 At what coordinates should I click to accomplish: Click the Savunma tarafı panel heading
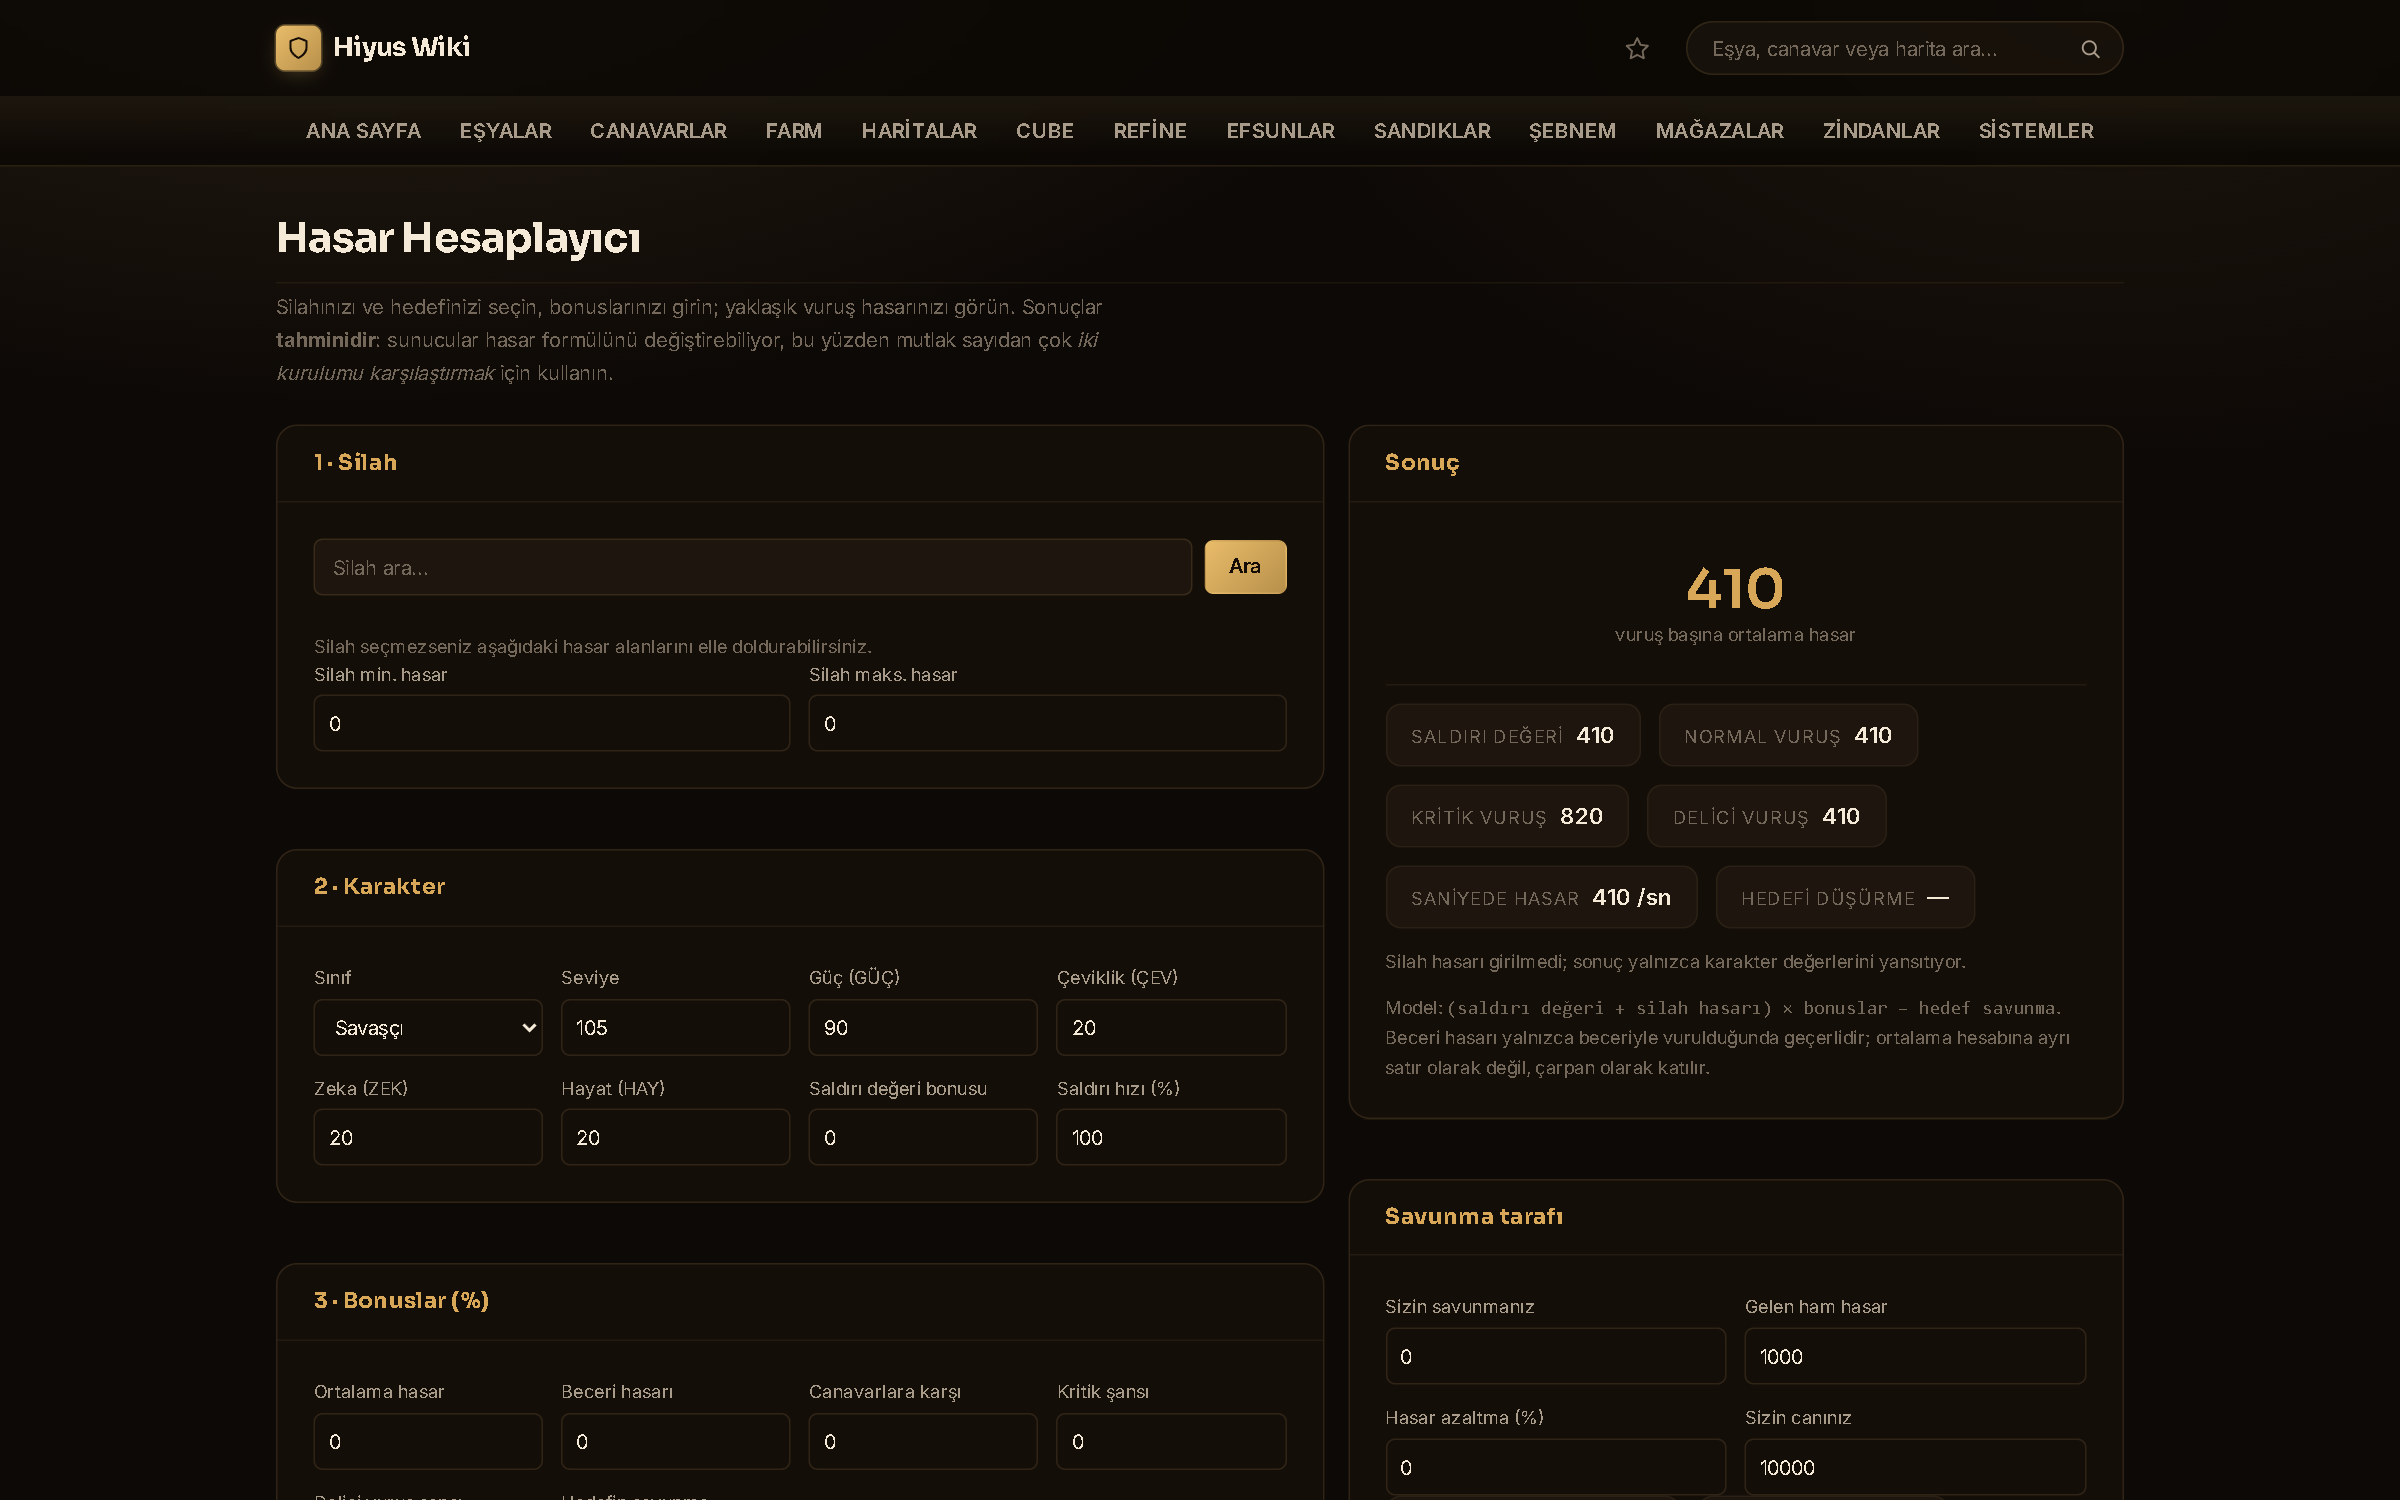tap(1473, 1216)
